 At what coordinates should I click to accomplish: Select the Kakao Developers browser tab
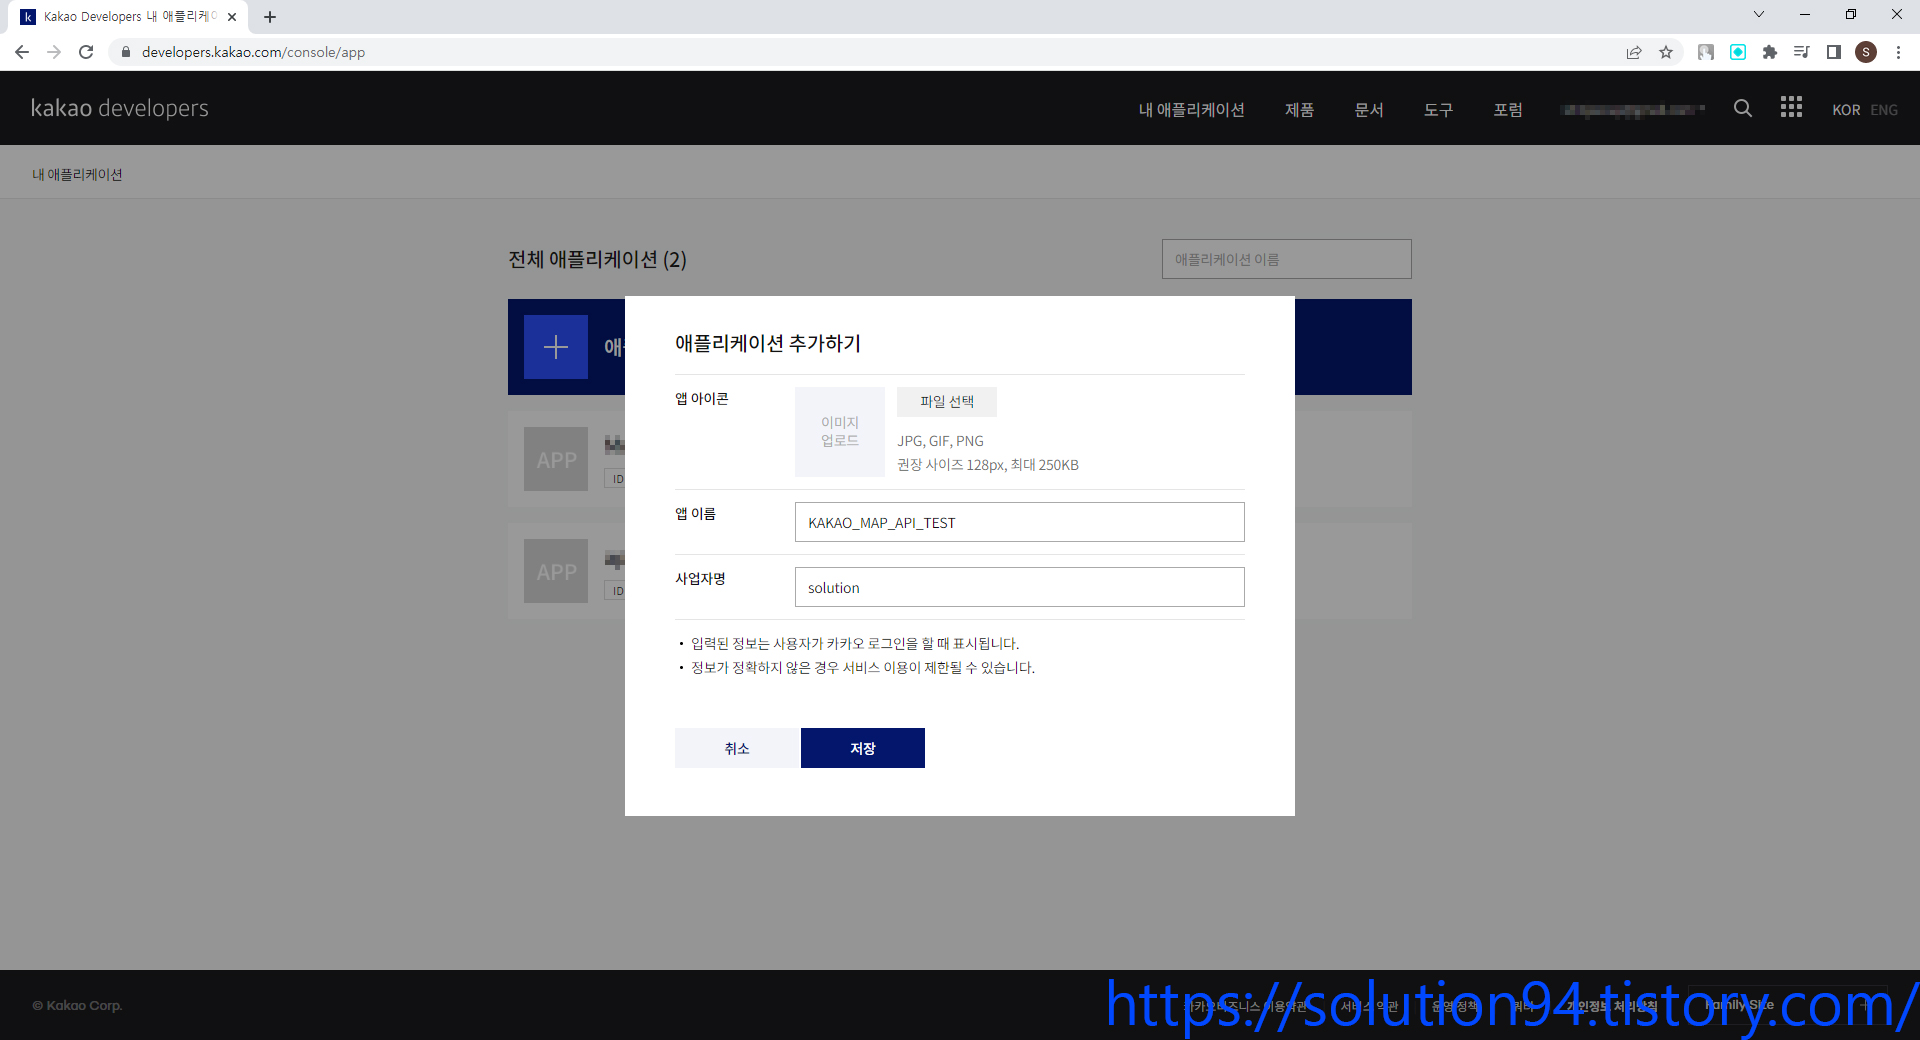(x=128, y=17)
